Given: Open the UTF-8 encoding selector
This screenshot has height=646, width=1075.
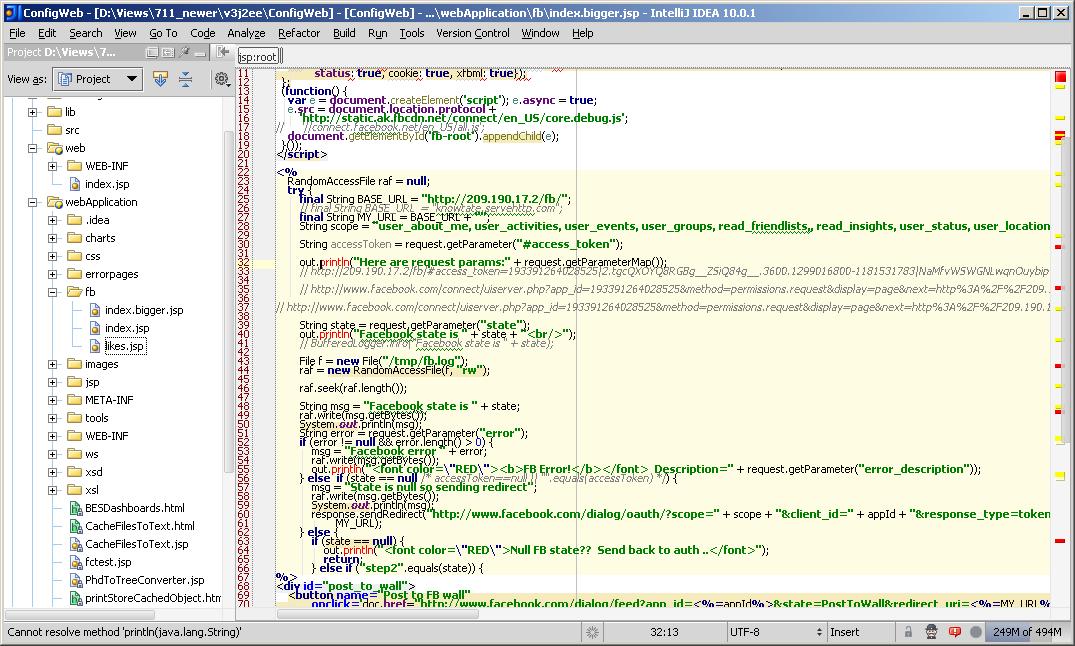Looking at the screenshot, I should (775, 632).
